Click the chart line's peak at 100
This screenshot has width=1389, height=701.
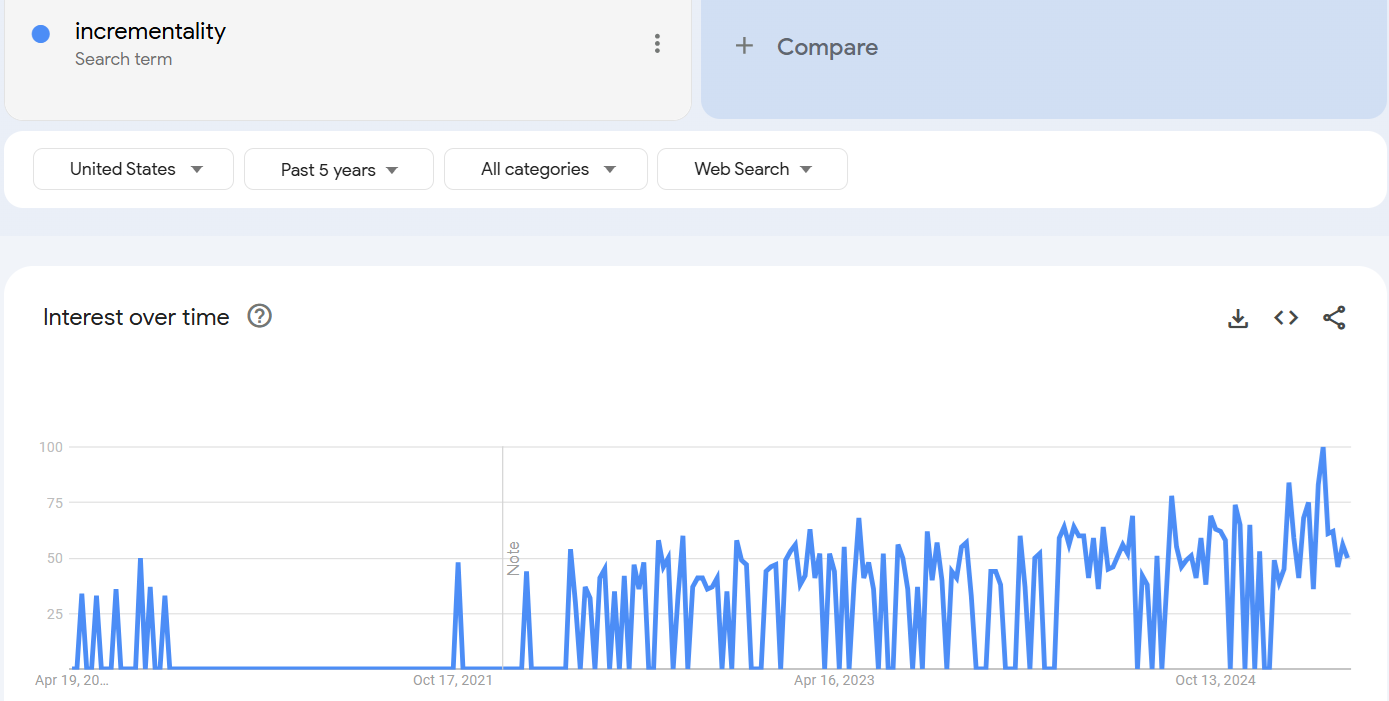[1323, 449]
